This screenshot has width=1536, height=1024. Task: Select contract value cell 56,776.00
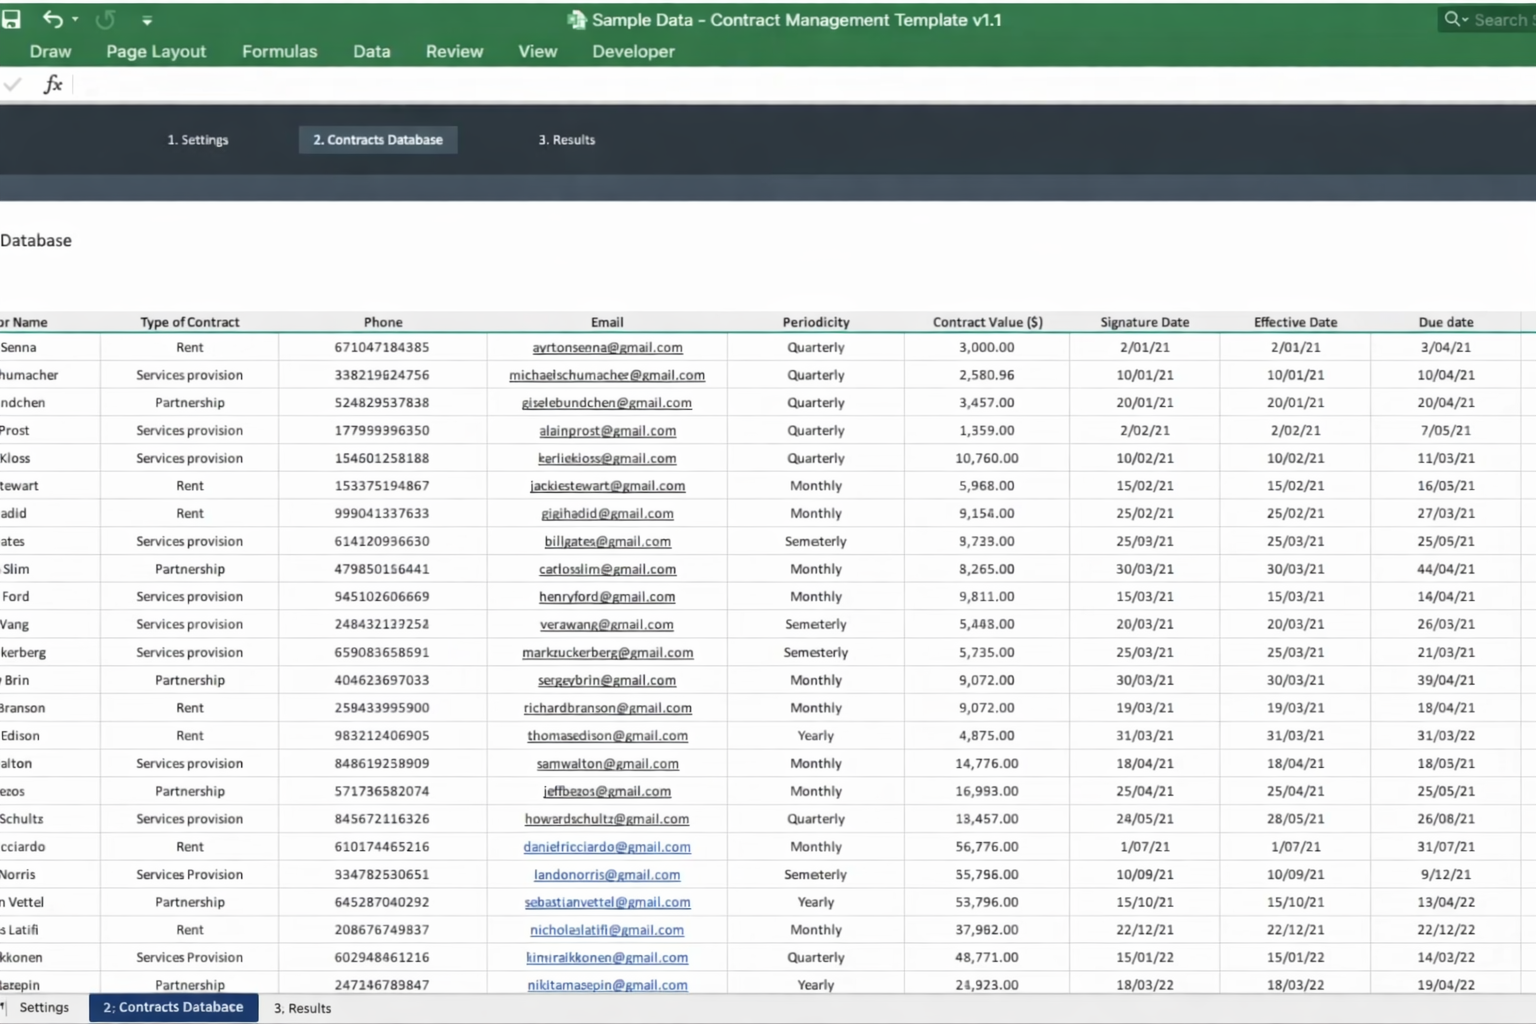[987, 846]
